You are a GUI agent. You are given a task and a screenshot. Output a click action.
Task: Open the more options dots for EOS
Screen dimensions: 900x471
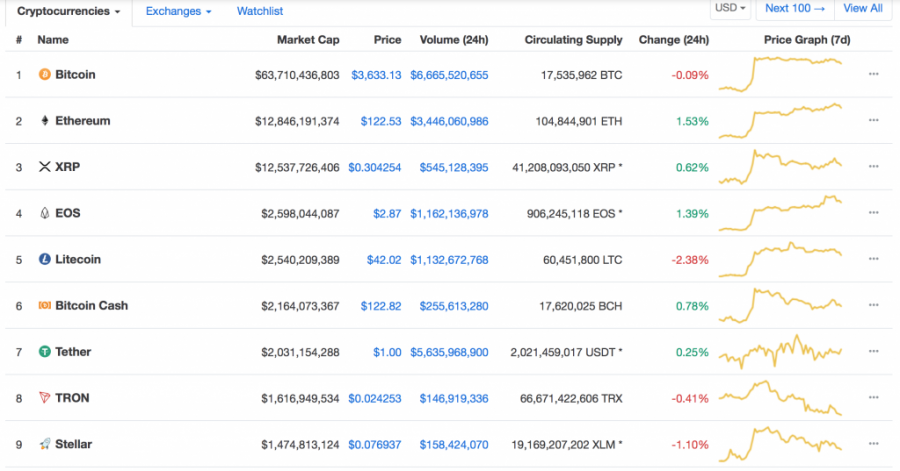[x=874, y=212]
